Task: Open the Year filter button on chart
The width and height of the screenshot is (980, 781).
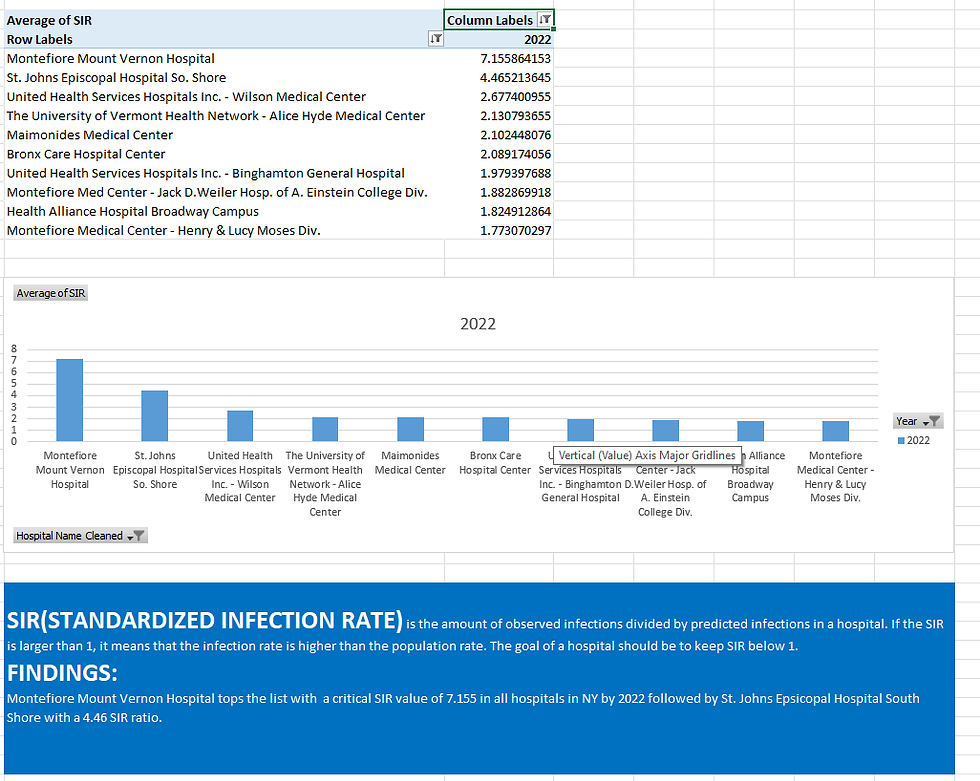Action: point(918,421)
